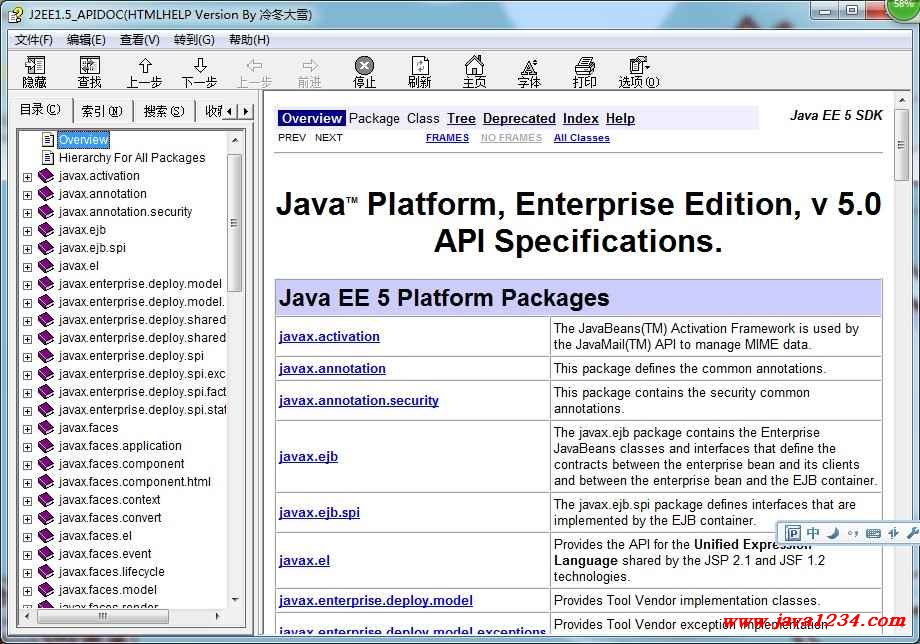Select the javax.faces.el tree item
920x644 pixels.
click(95, 535)
